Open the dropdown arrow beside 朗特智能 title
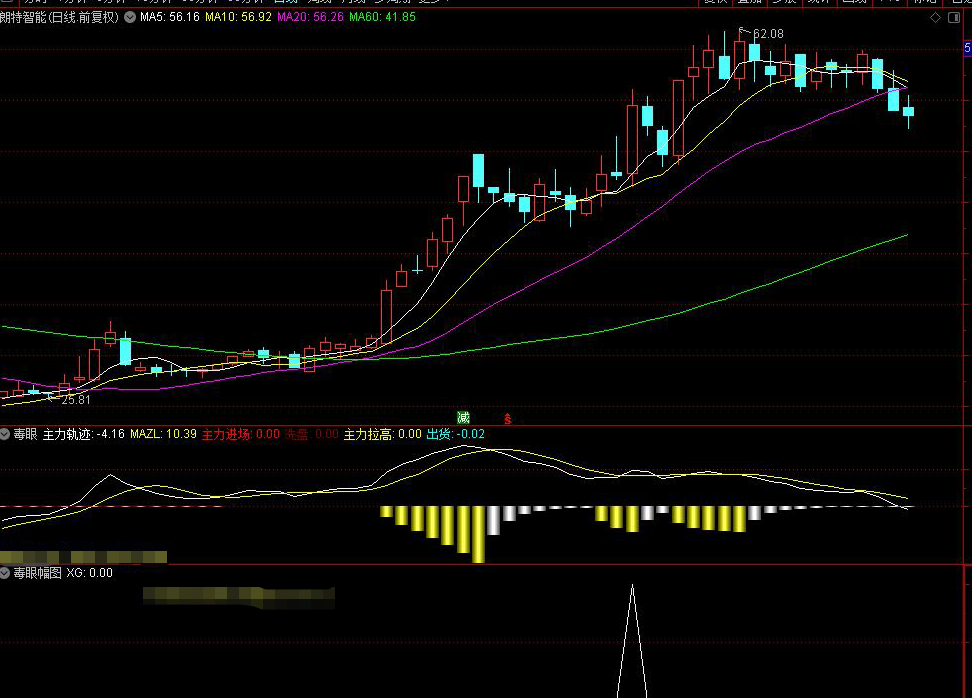The height and width of the screenshot is (698, 972). 130,17
